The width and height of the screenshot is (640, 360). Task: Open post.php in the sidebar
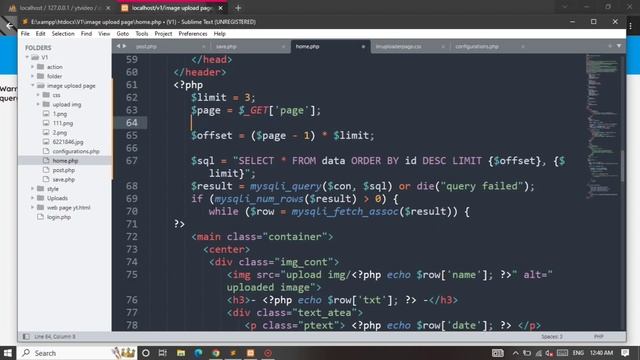tap(64, 170)
